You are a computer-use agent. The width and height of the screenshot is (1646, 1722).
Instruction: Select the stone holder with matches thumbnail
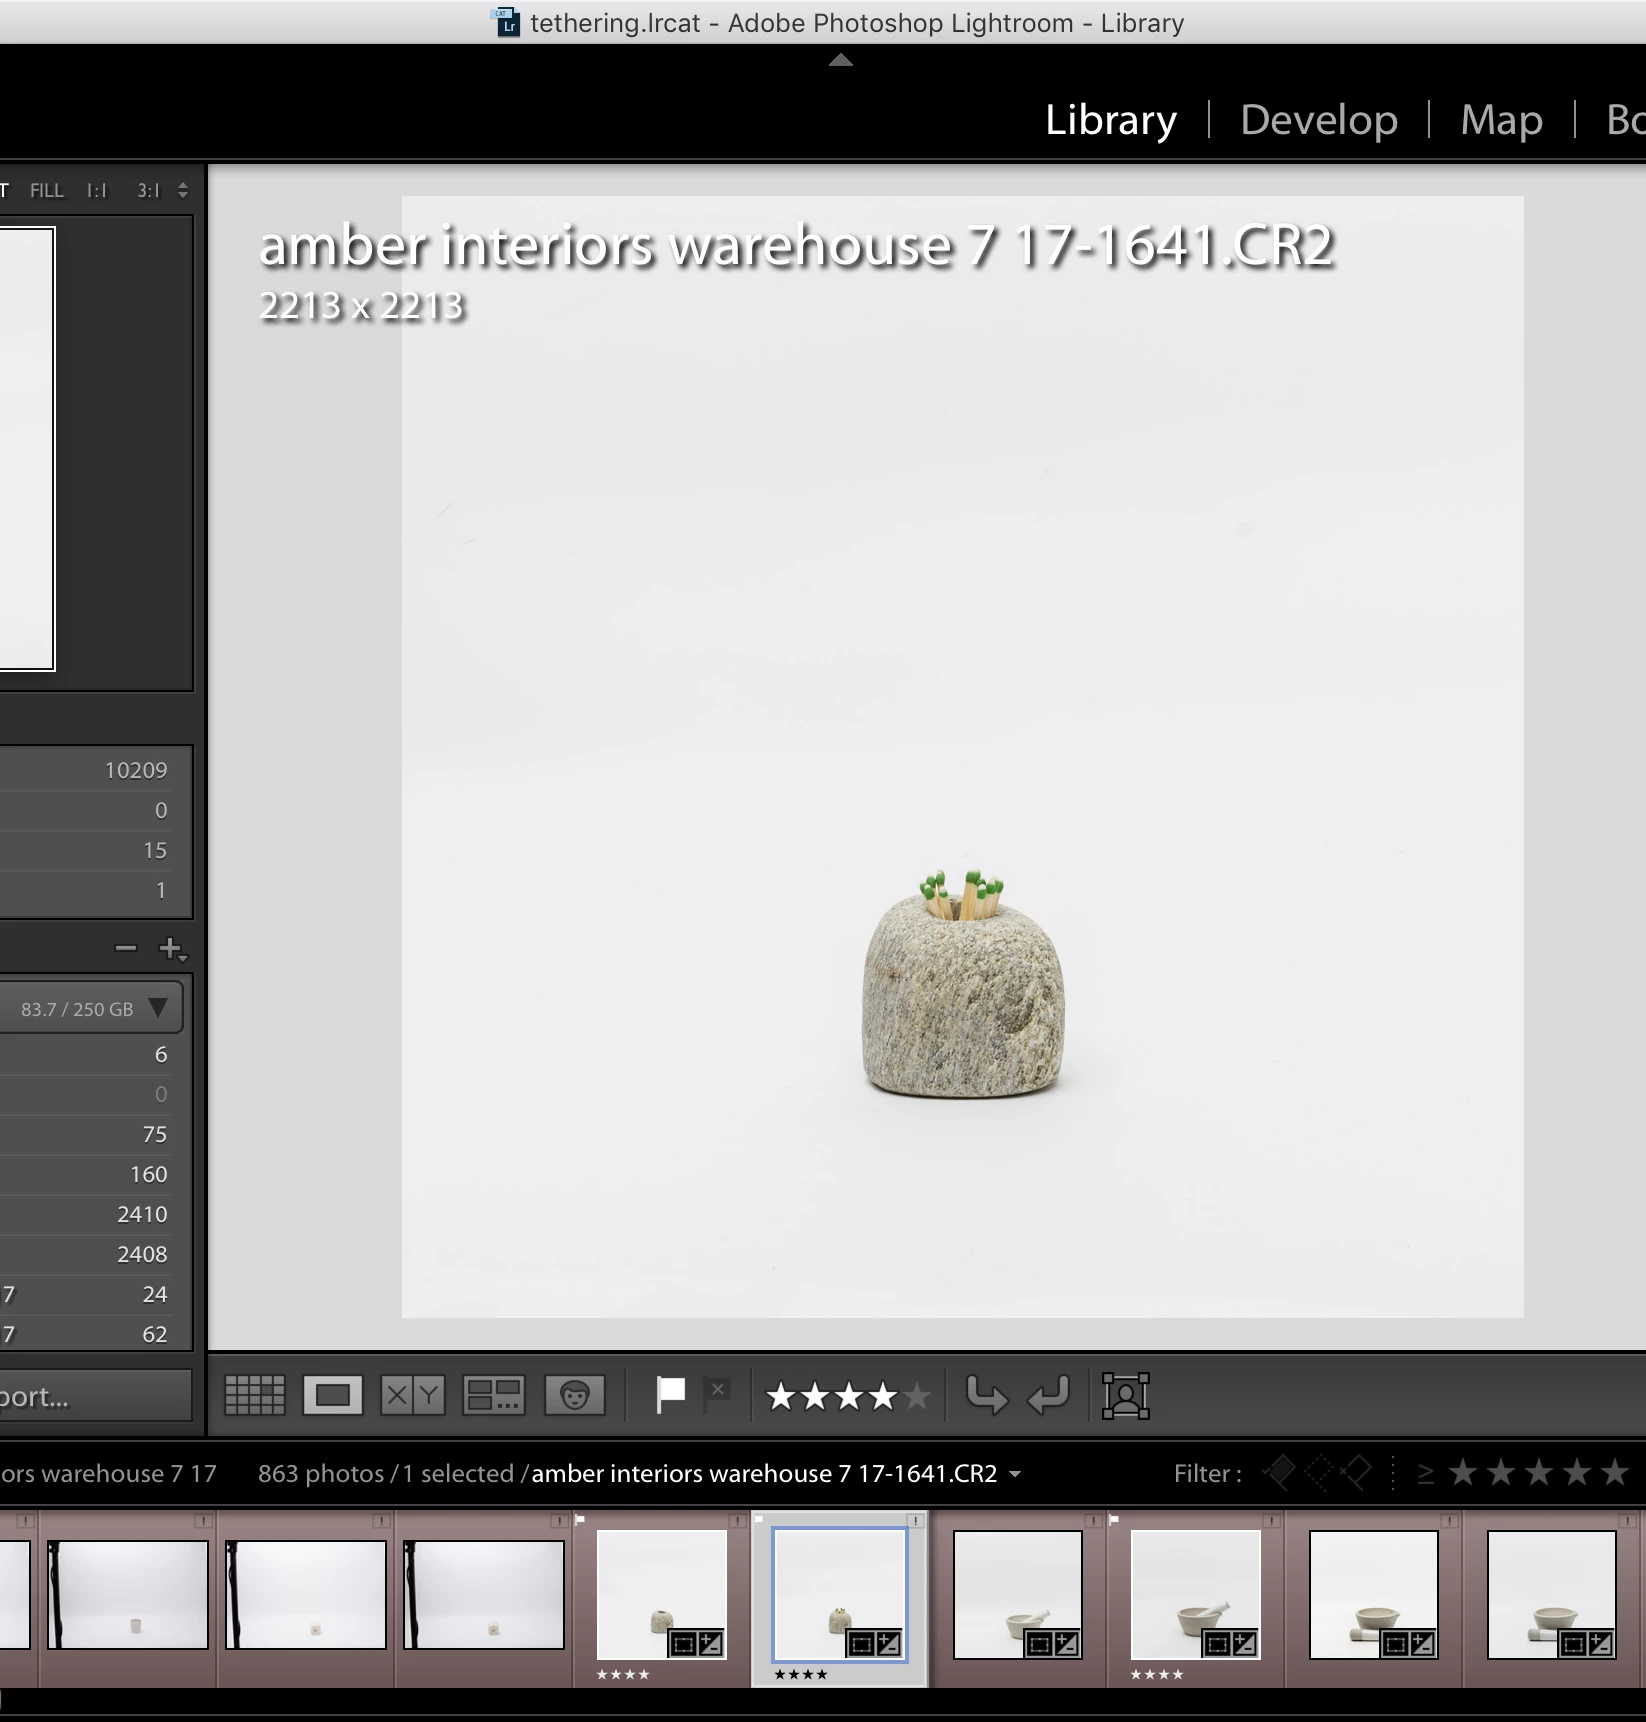click(840, 1594)
